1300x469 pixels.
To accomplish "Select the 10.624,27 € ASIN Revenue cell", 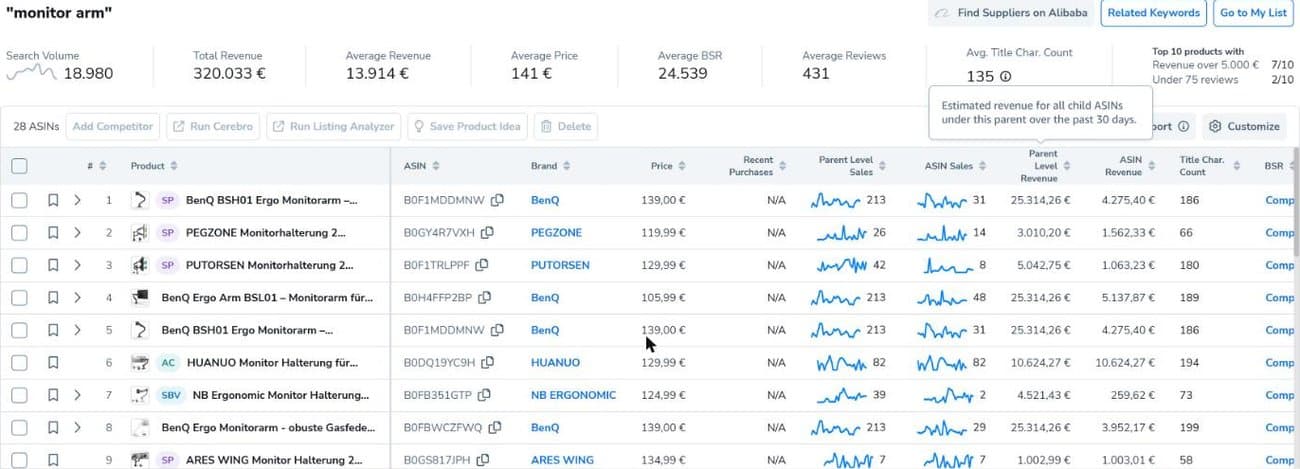I will pyautogui.click(x=1127, y=363).
